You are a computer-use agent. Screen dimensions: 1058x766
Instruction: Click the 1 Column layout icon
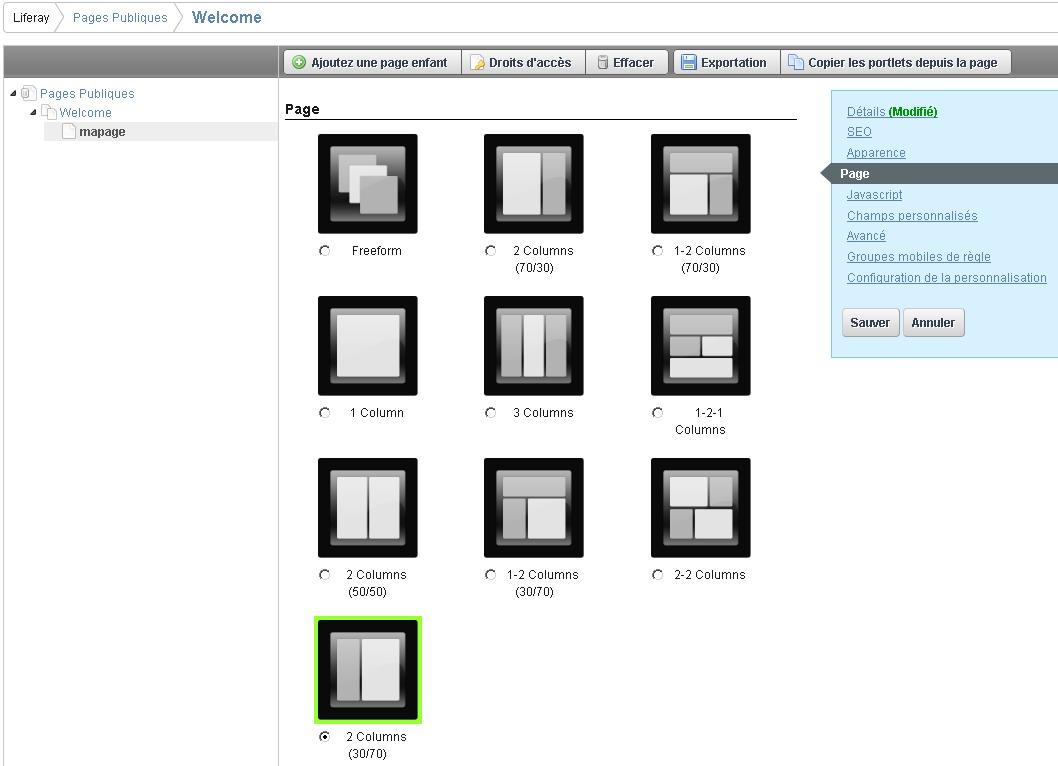(367, 346)
